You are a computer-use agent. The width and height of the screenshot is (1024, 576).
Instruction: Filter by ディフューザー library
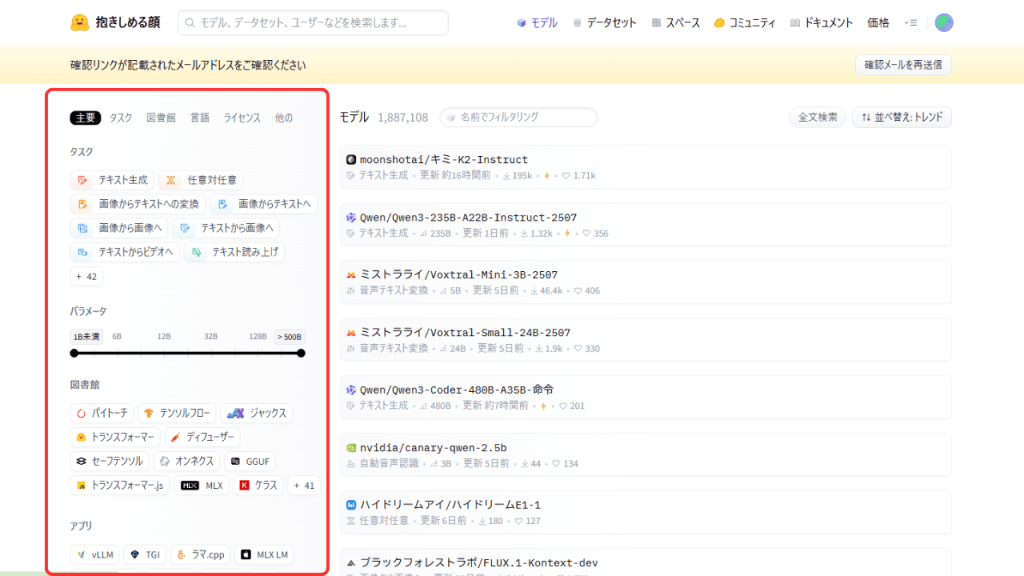pos(202,437)
